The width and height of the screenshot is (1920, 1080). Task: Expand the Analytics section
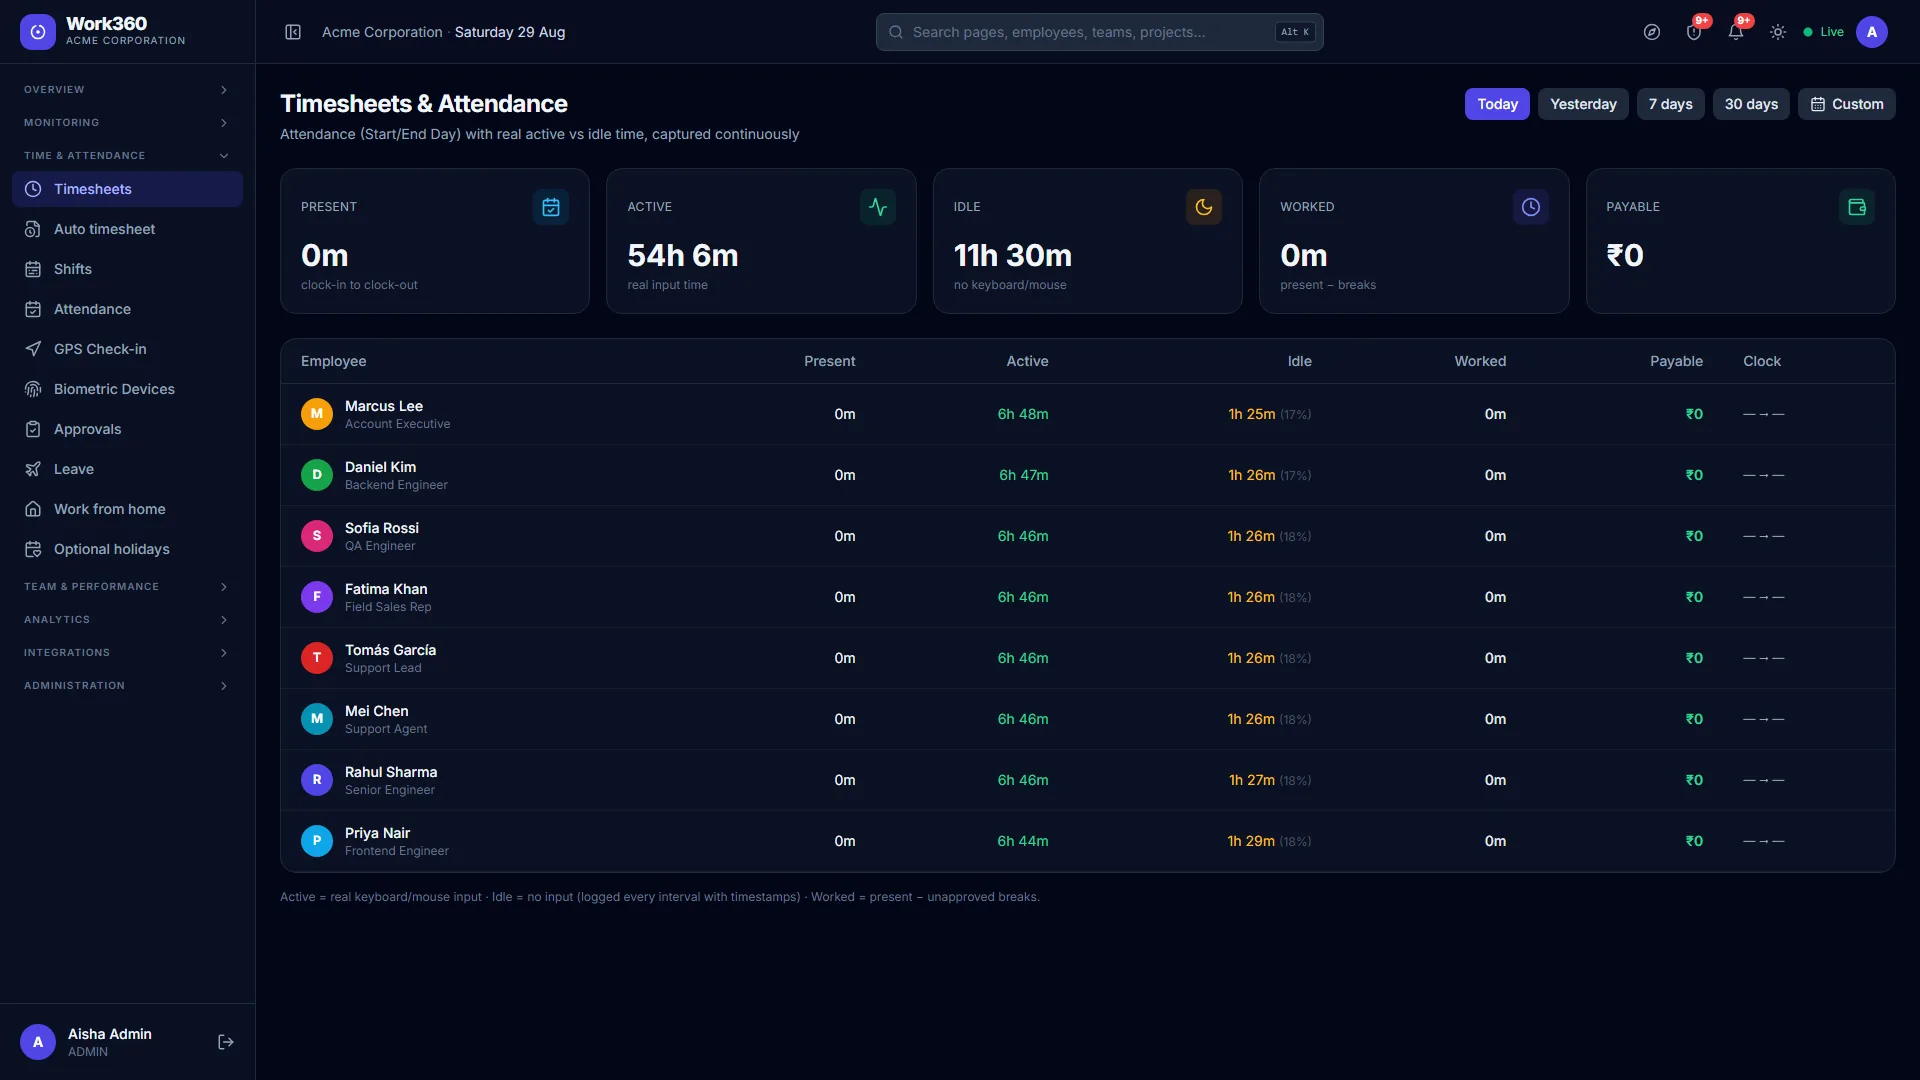coord(127,620)
